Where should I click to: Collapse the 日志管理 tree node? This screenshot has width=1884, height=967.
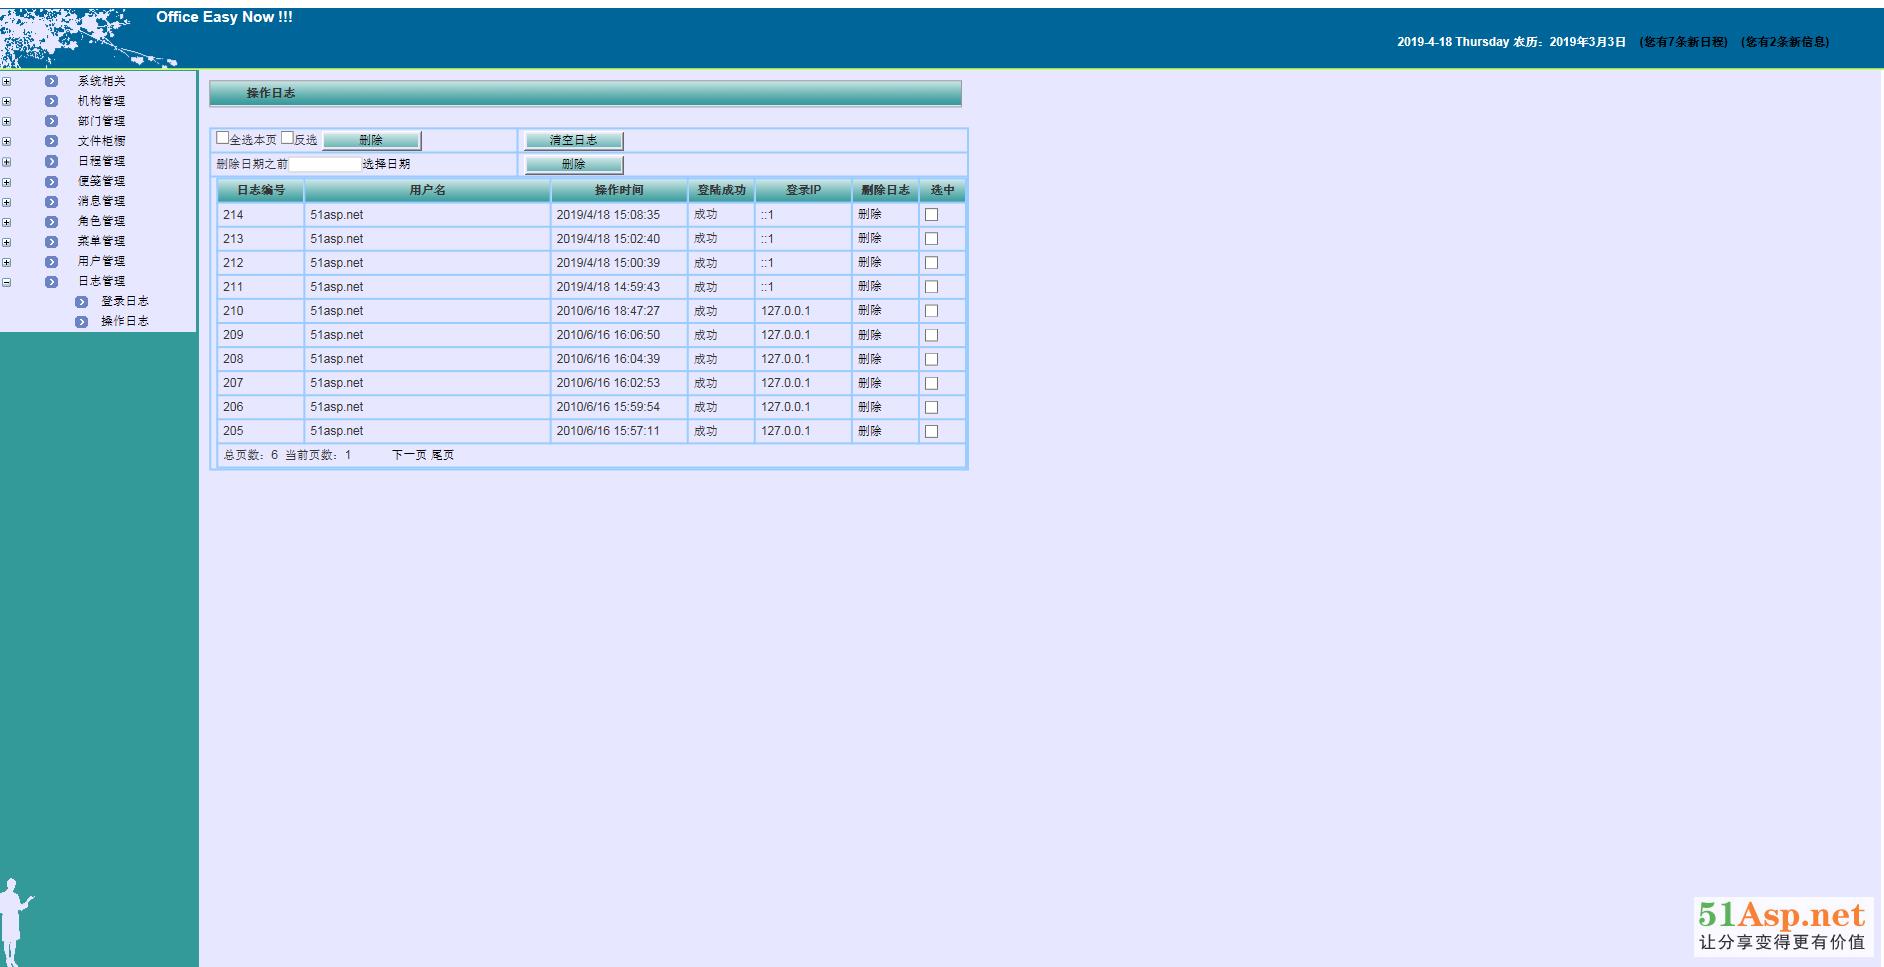6,282
